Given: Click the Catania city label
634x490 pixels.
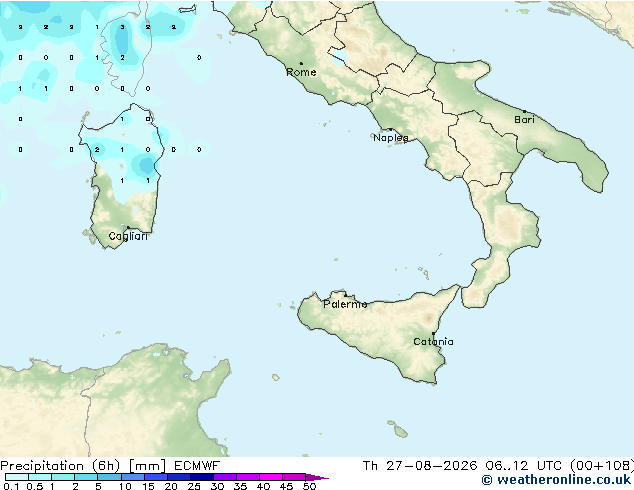Looking at the screenshot, I should (x=433, y=342).
